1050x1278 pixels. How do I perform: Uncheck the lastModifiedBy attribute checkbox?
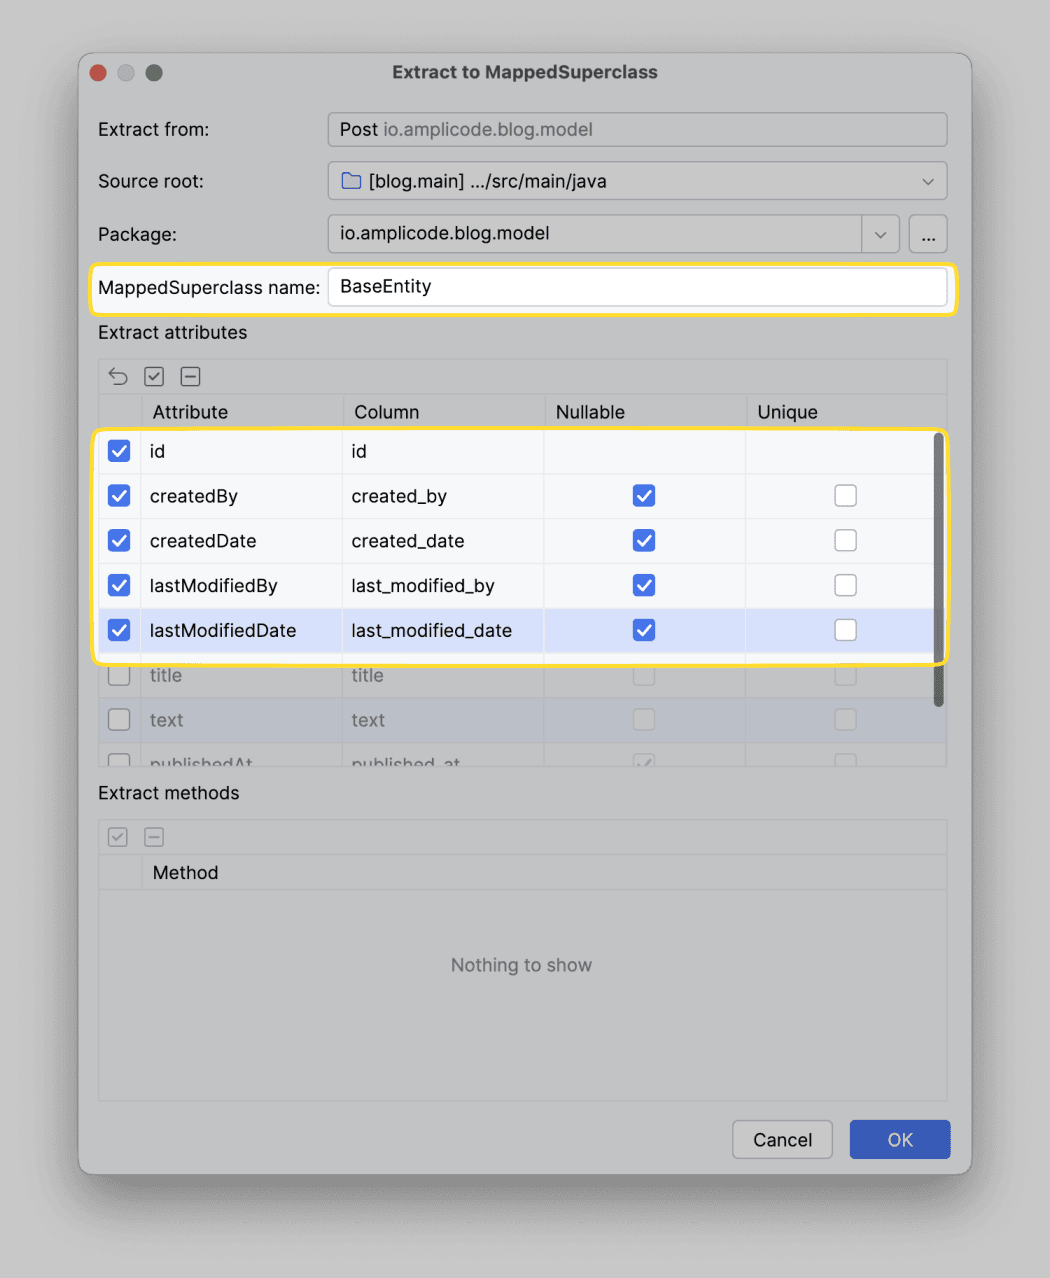pyautogui.click(x=119, y=585)
